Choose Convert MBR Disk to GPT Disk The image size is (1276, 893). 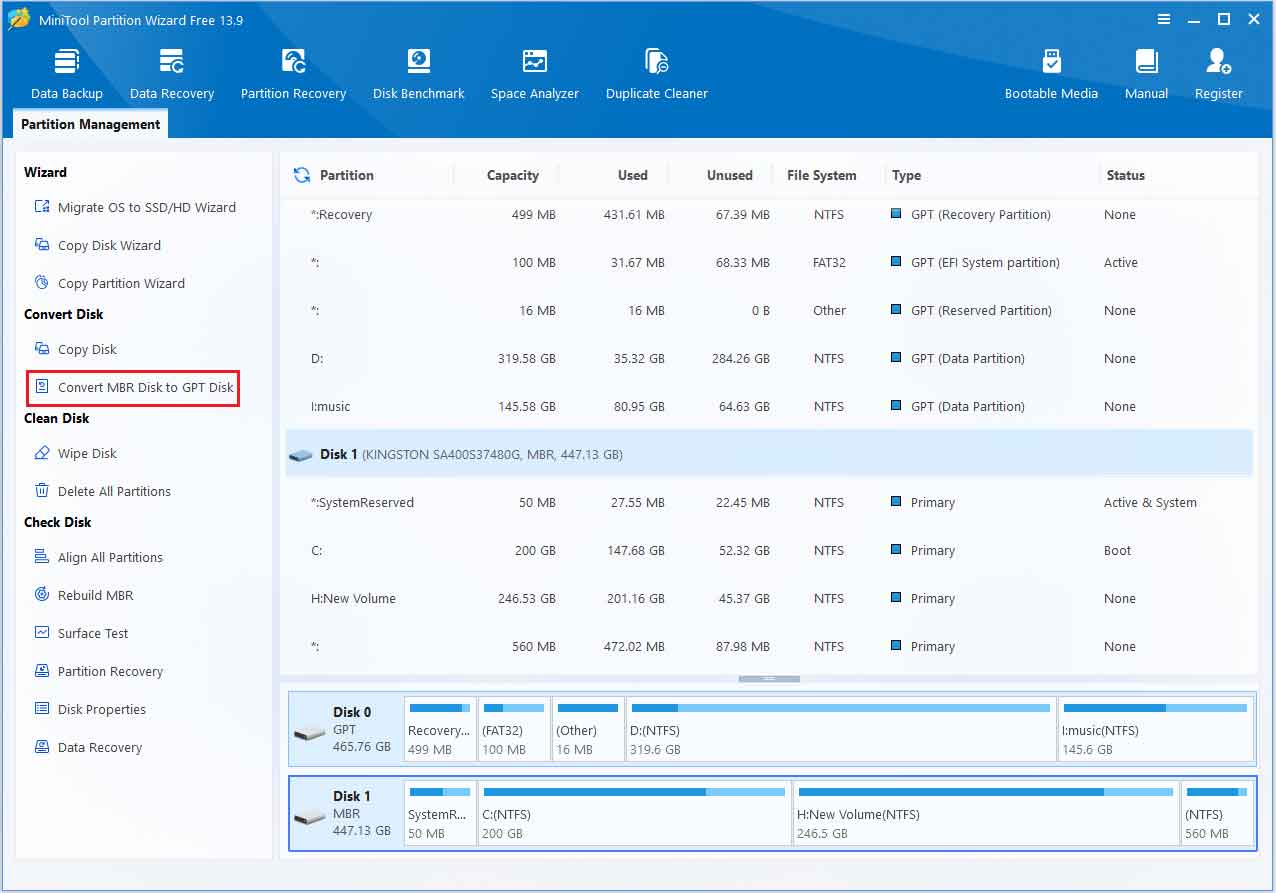point(133,387)
